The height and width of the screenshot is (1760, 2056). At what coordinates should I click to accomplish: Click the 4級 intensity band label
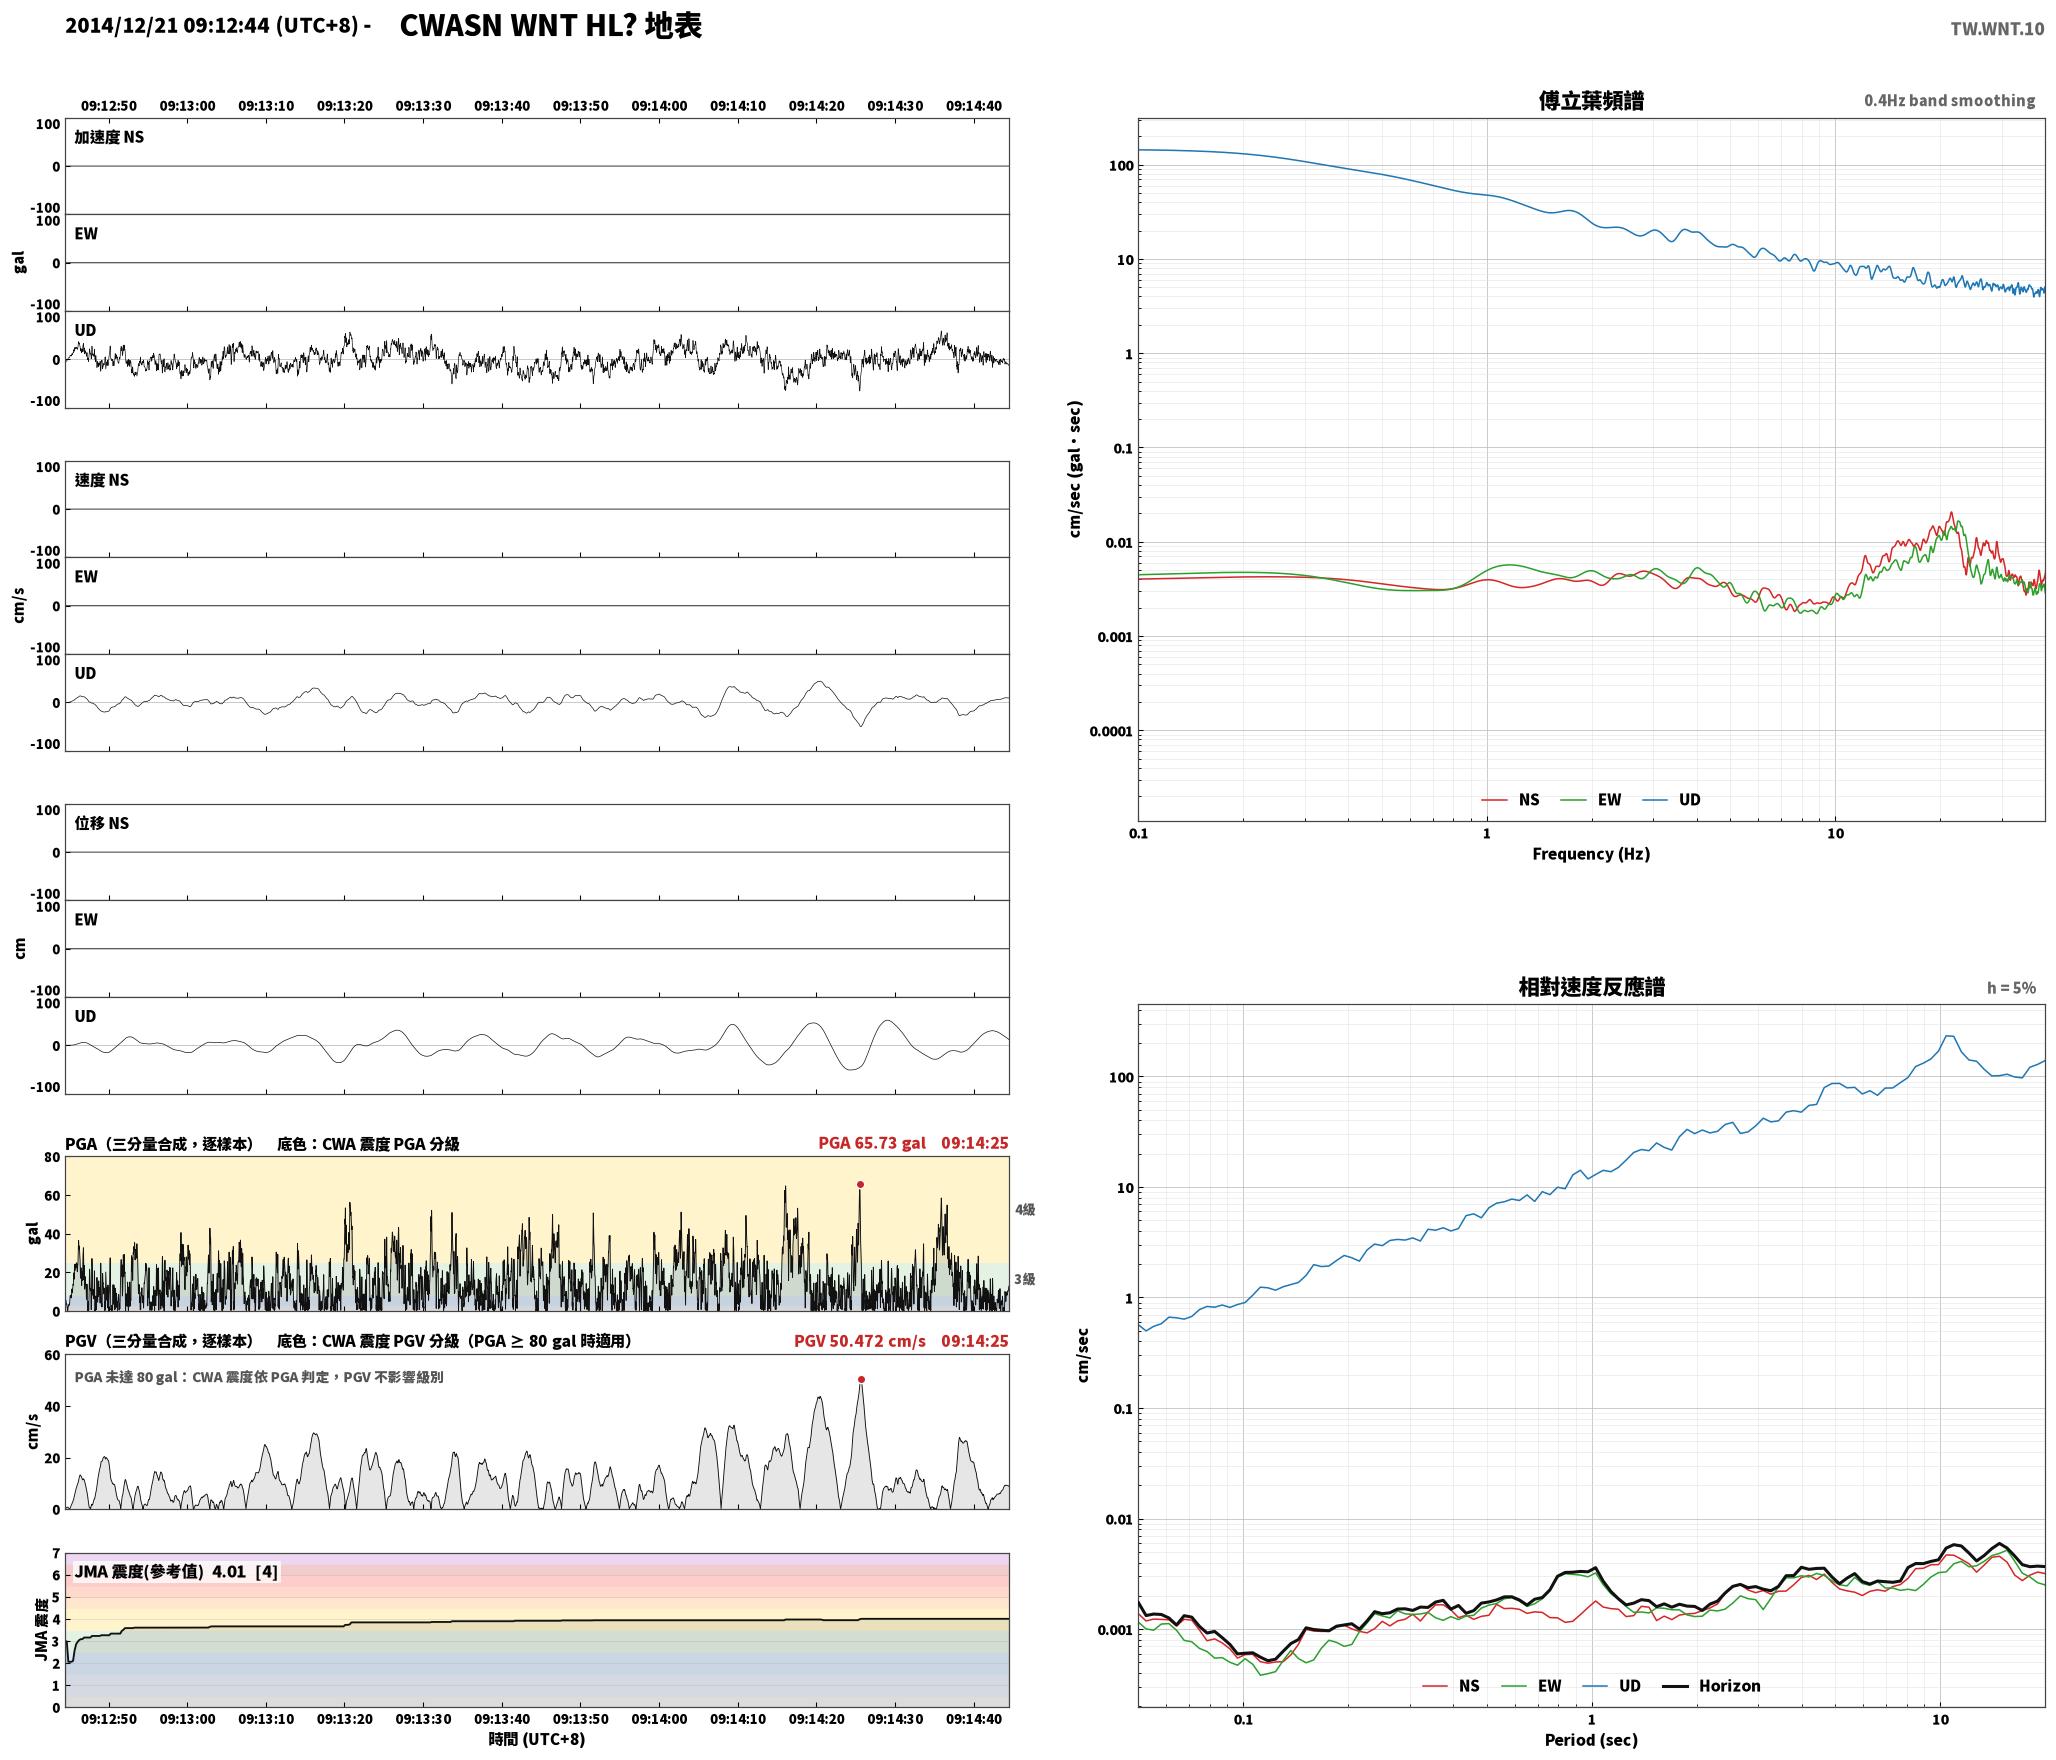click(1025, 1210)
